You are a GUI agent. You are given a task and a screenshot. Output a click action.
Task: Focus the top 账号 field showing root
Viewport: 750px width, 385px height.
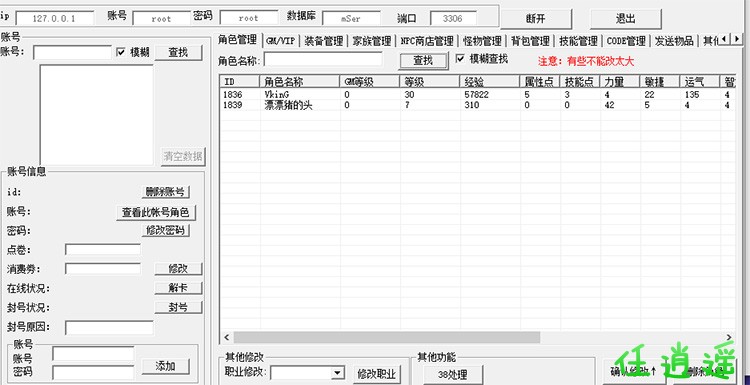(x=161, y=19)
